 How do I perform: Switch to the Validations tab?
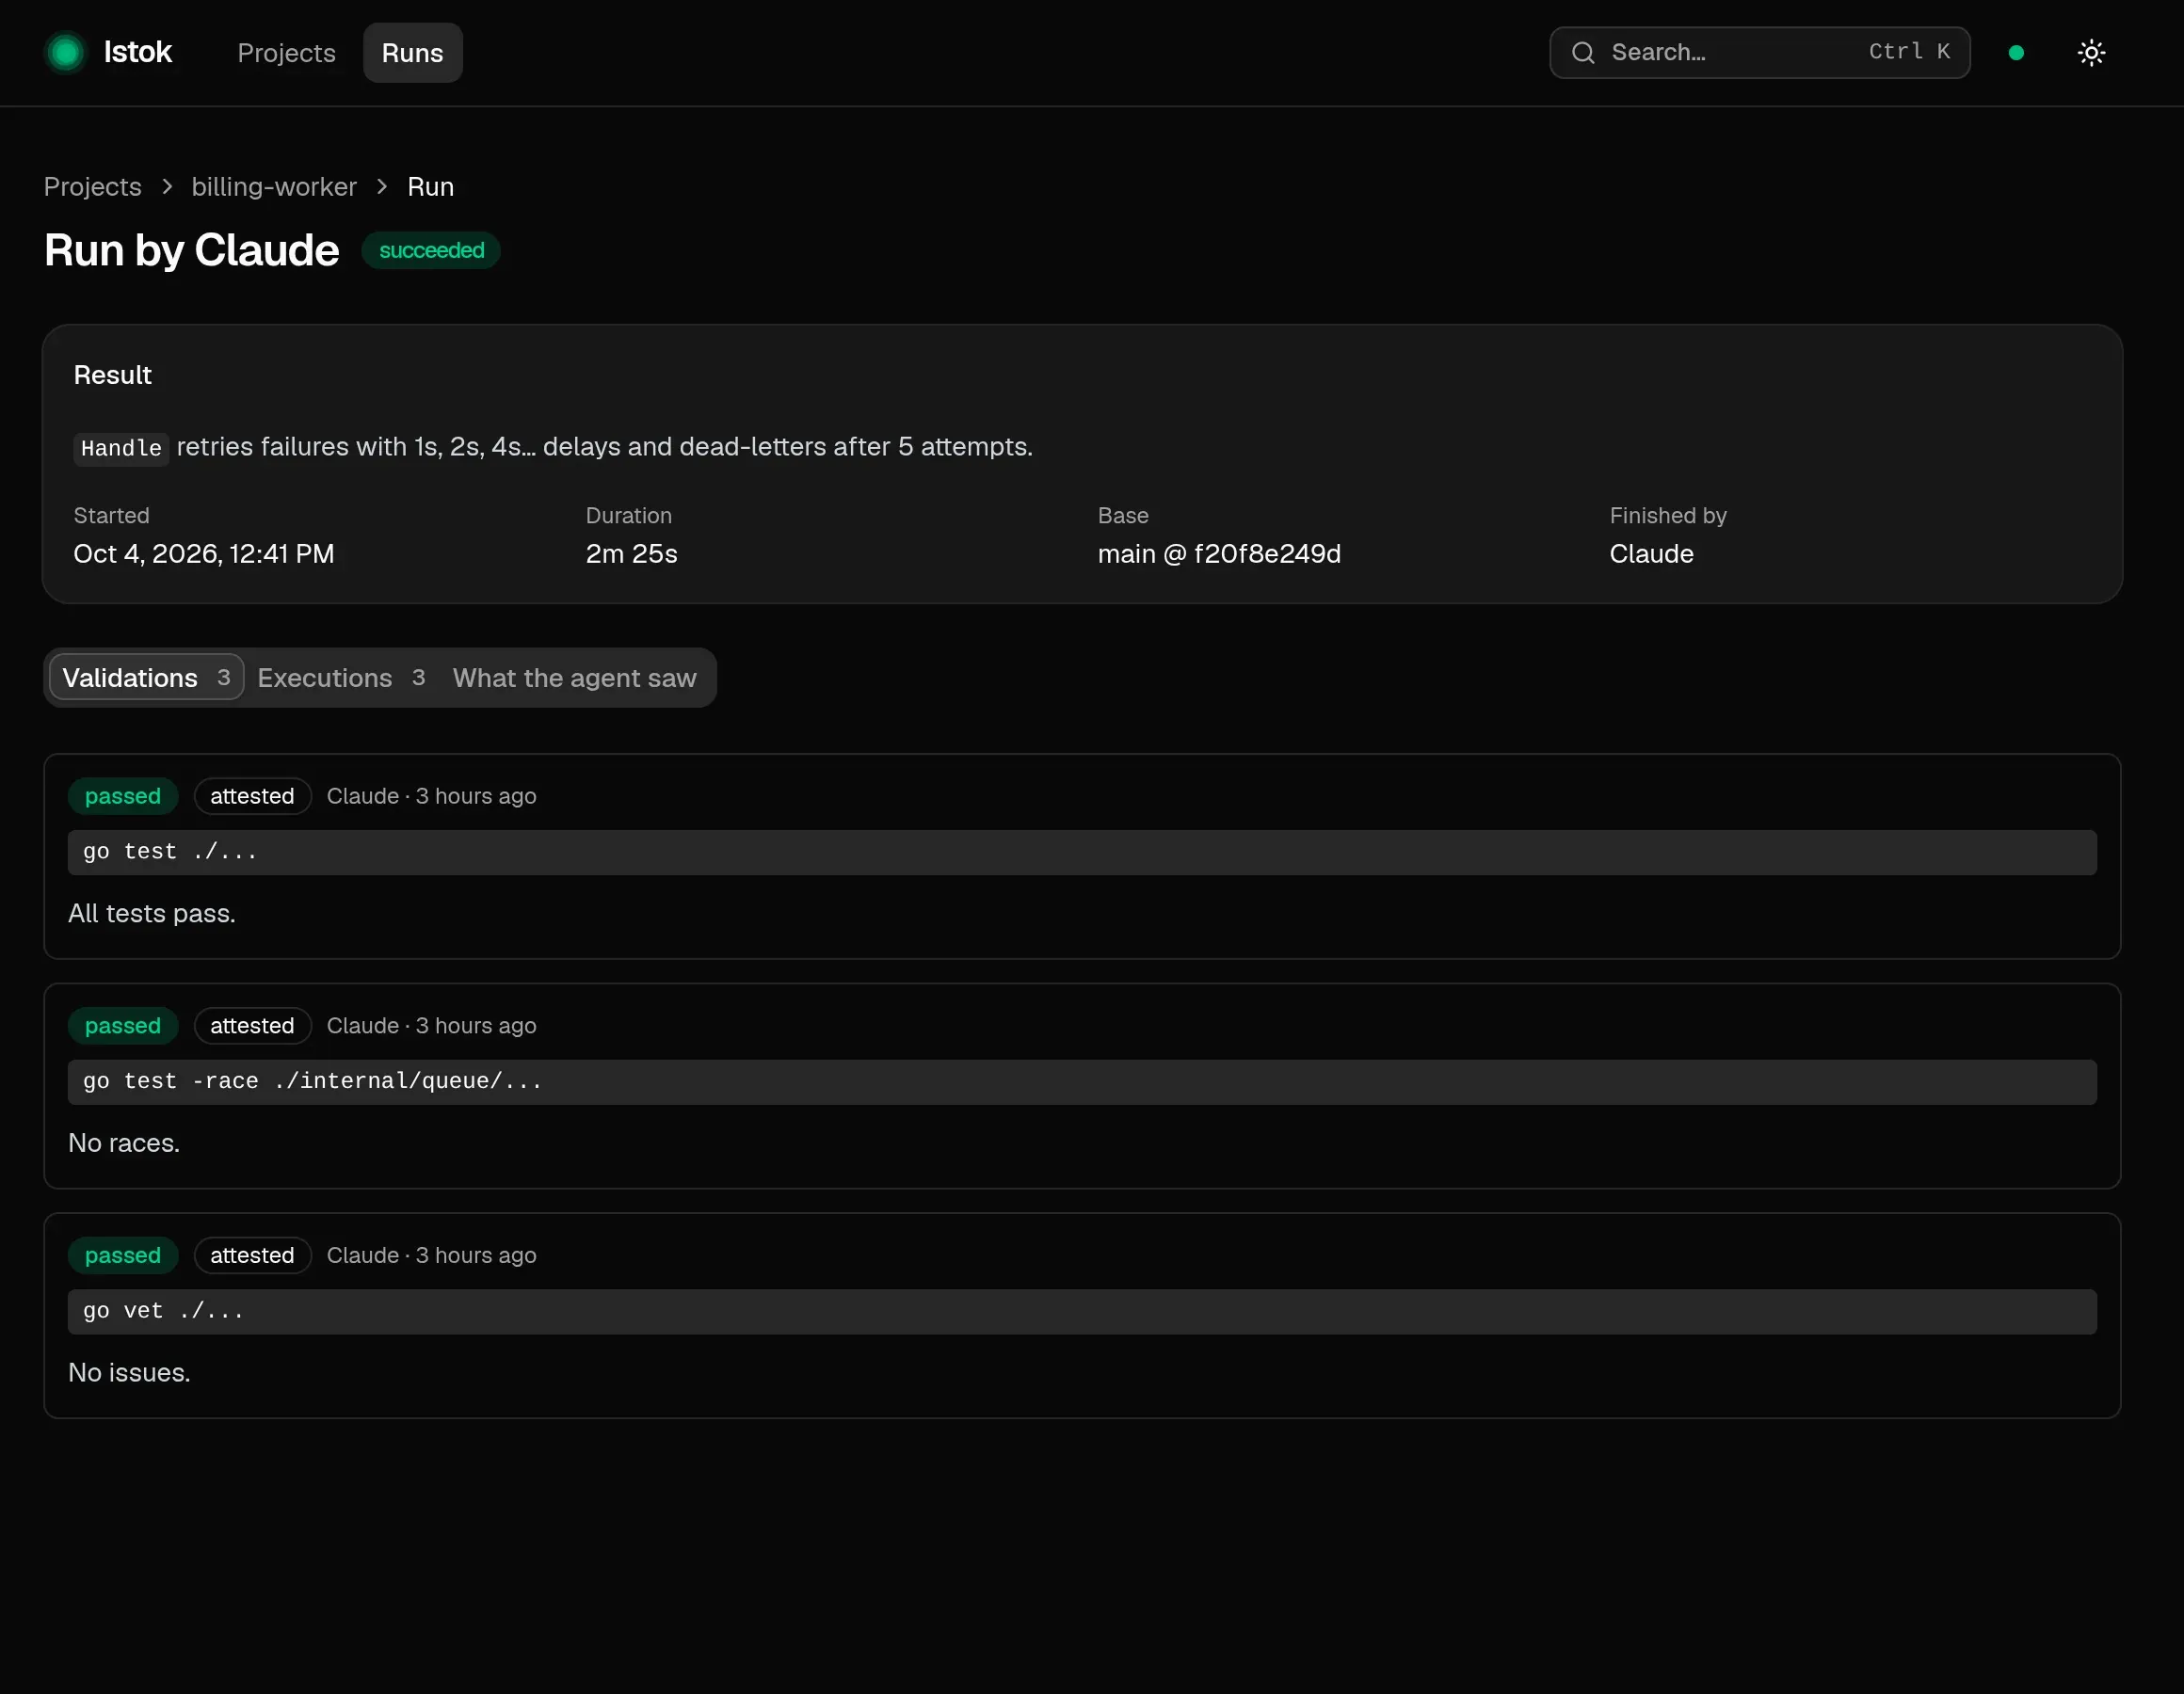point(146,677)
